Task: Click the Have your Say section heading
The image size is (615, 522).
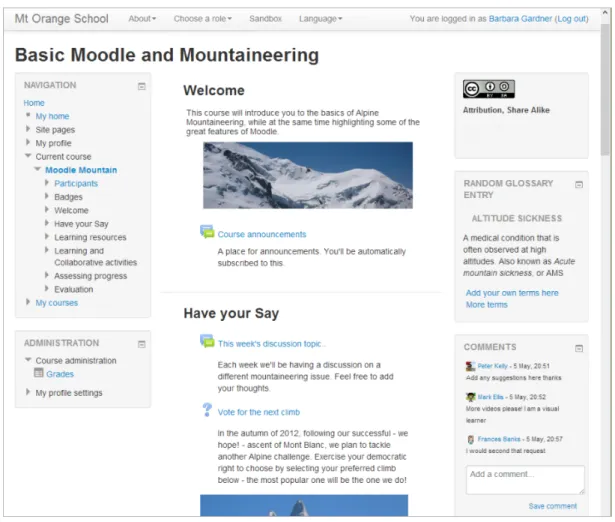Action: pyautogui.click(x=231, y=313)
